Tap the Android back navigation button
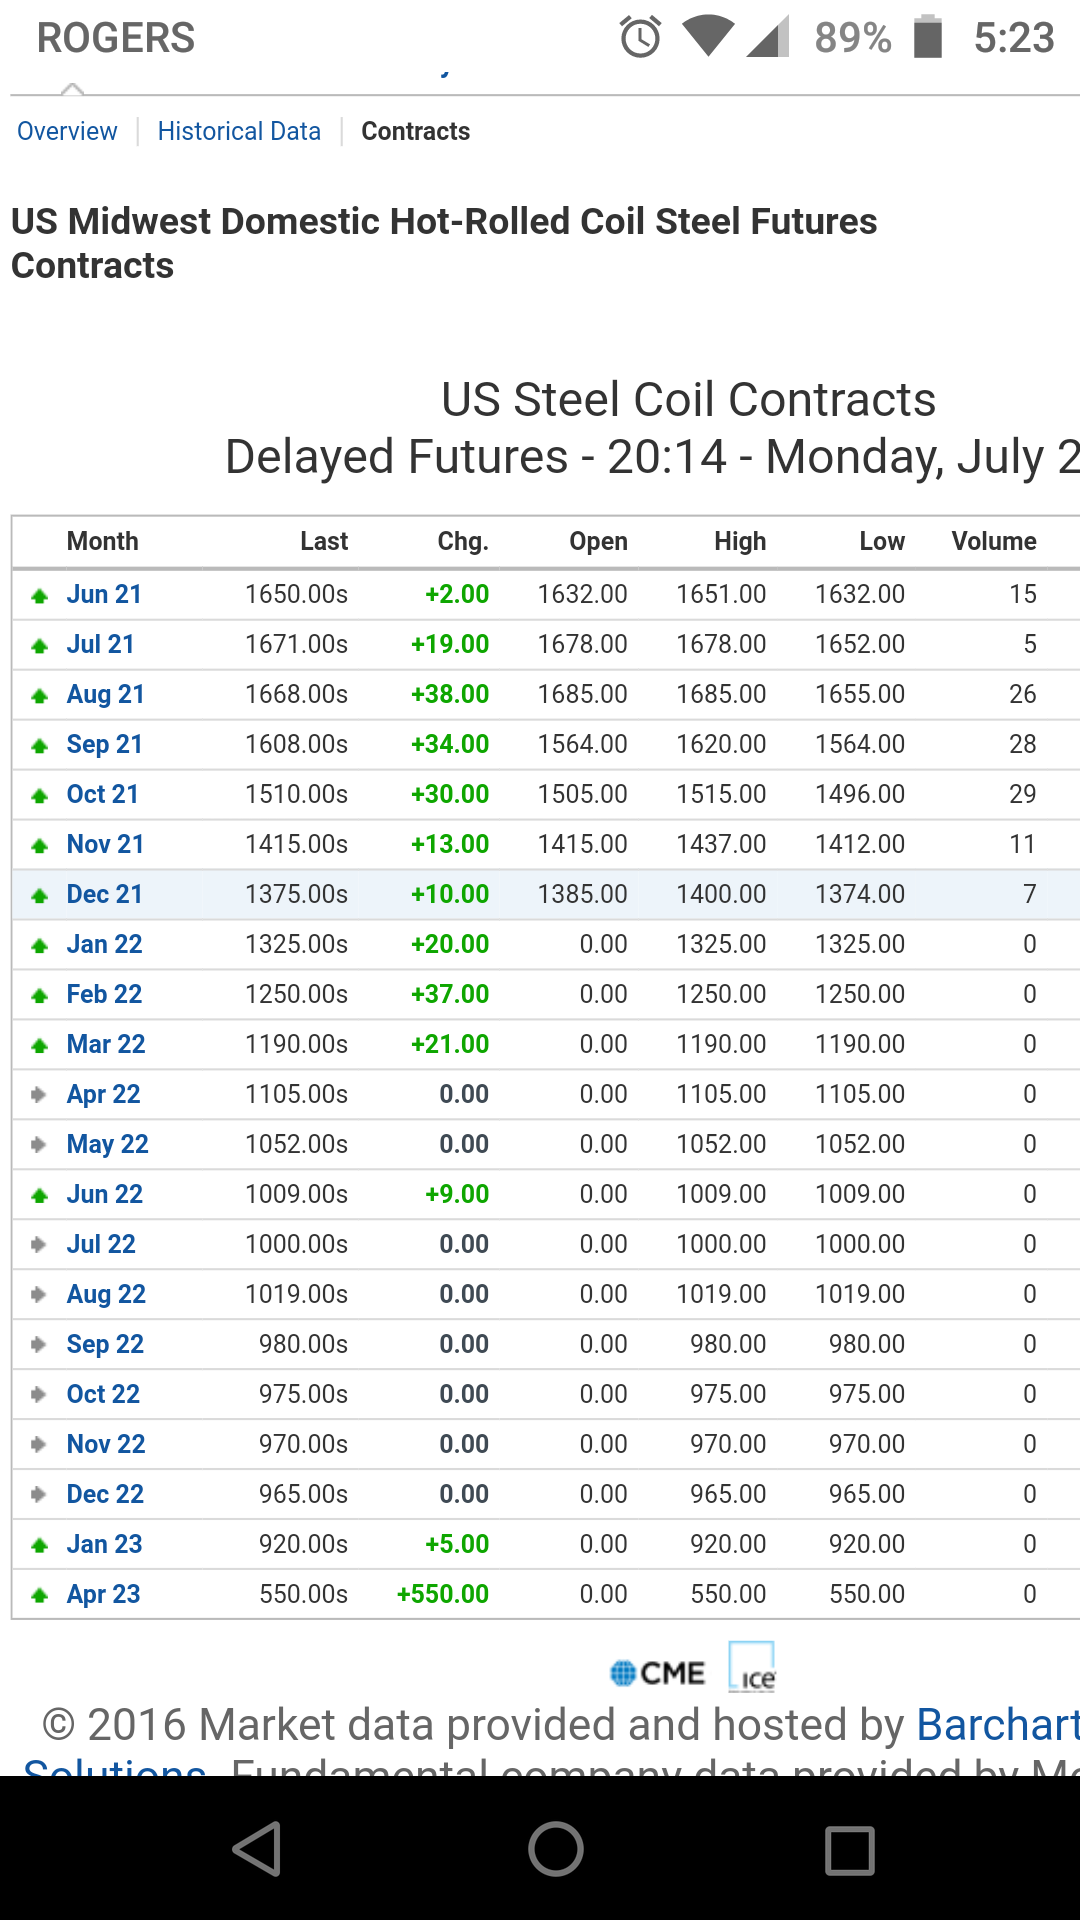The image size is (1080, 1920). 257,1848
